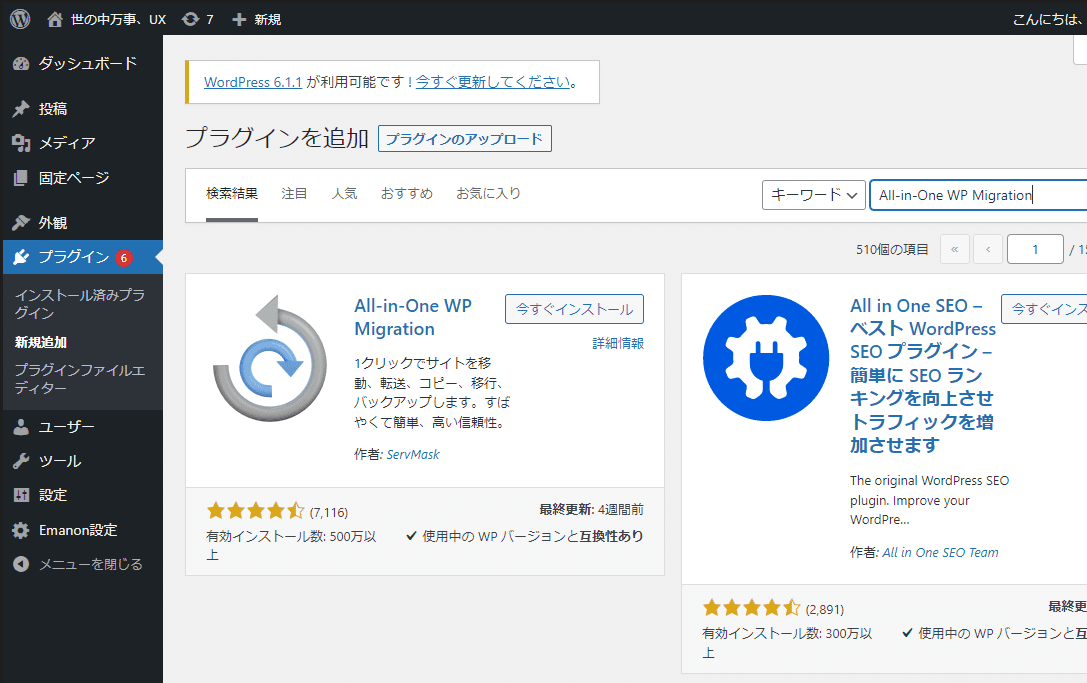Click the 投稿 pushpin icon

[21, 109]
